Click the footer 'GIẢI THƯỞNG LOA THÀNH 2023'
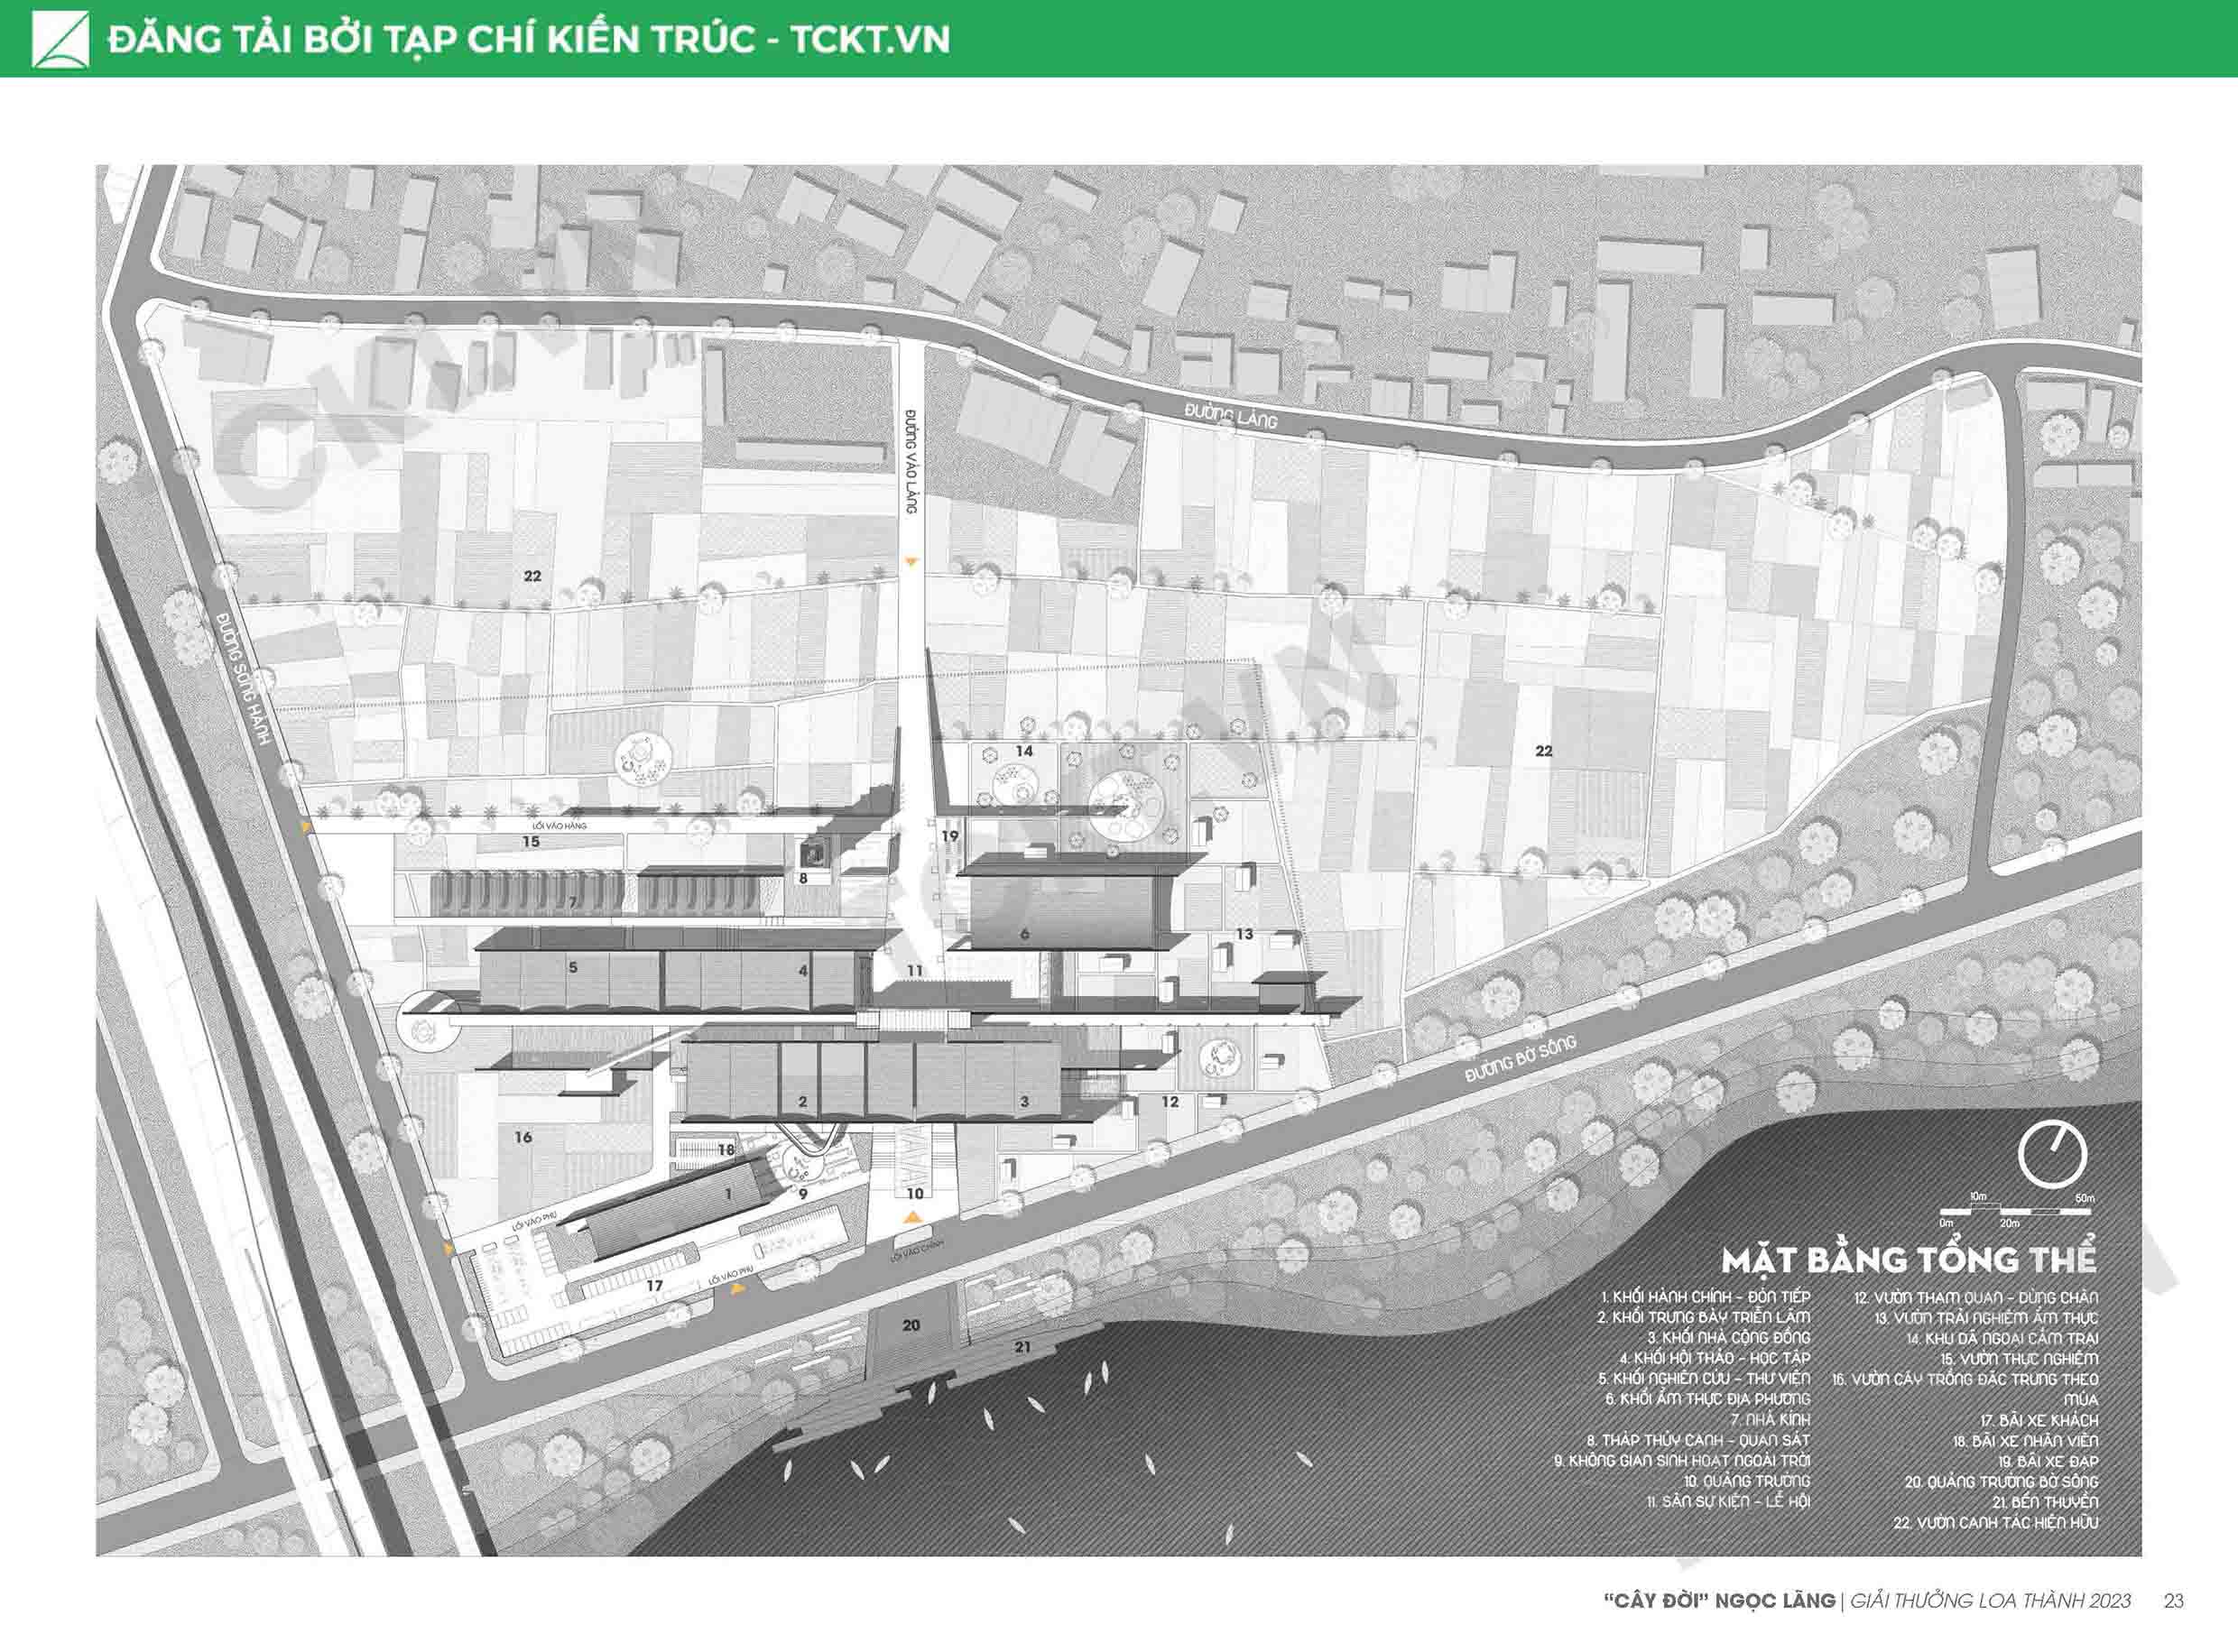The width and height of the screenshot is (2238, 1652). click(x=1990, y=1601)
